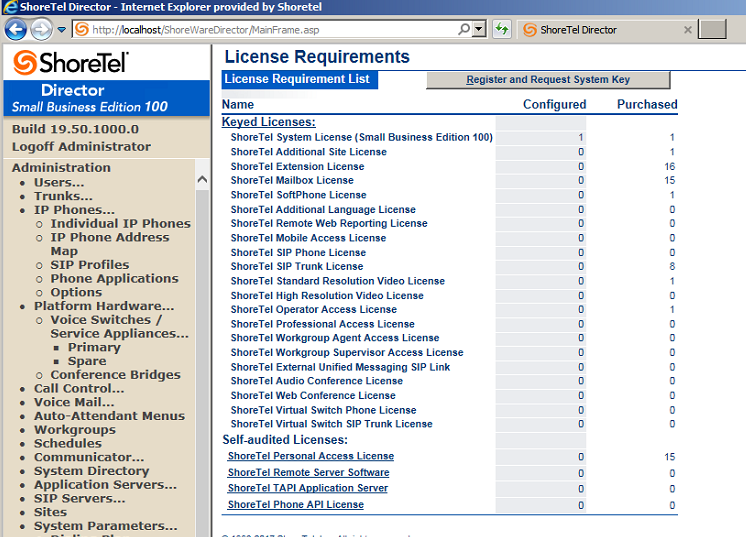Screen dimensions: 746x537
Task: Open System Directory page
Action: (91, 471)
